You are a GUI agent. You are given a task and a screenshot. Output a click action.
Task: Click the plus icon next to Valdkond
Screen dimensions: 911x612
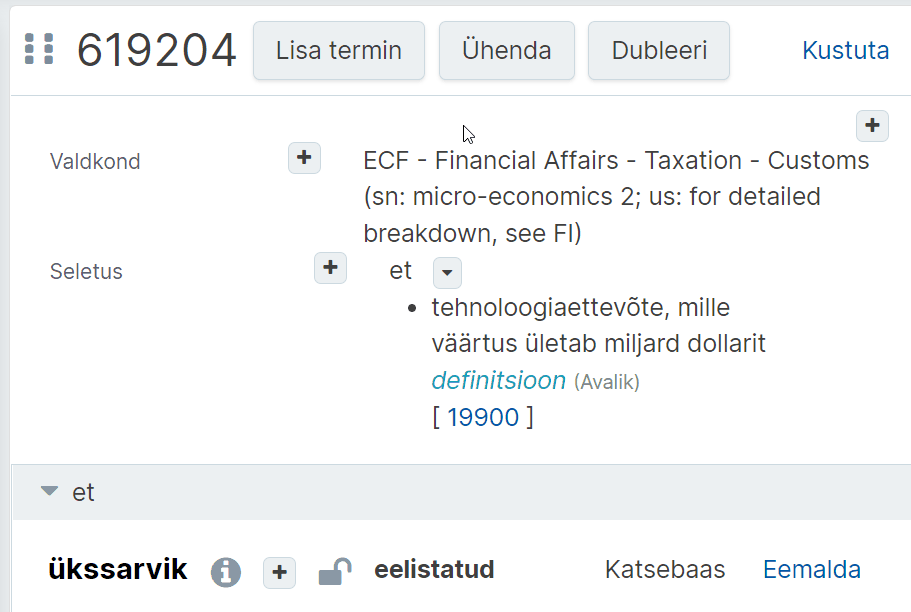click(304, 158)
